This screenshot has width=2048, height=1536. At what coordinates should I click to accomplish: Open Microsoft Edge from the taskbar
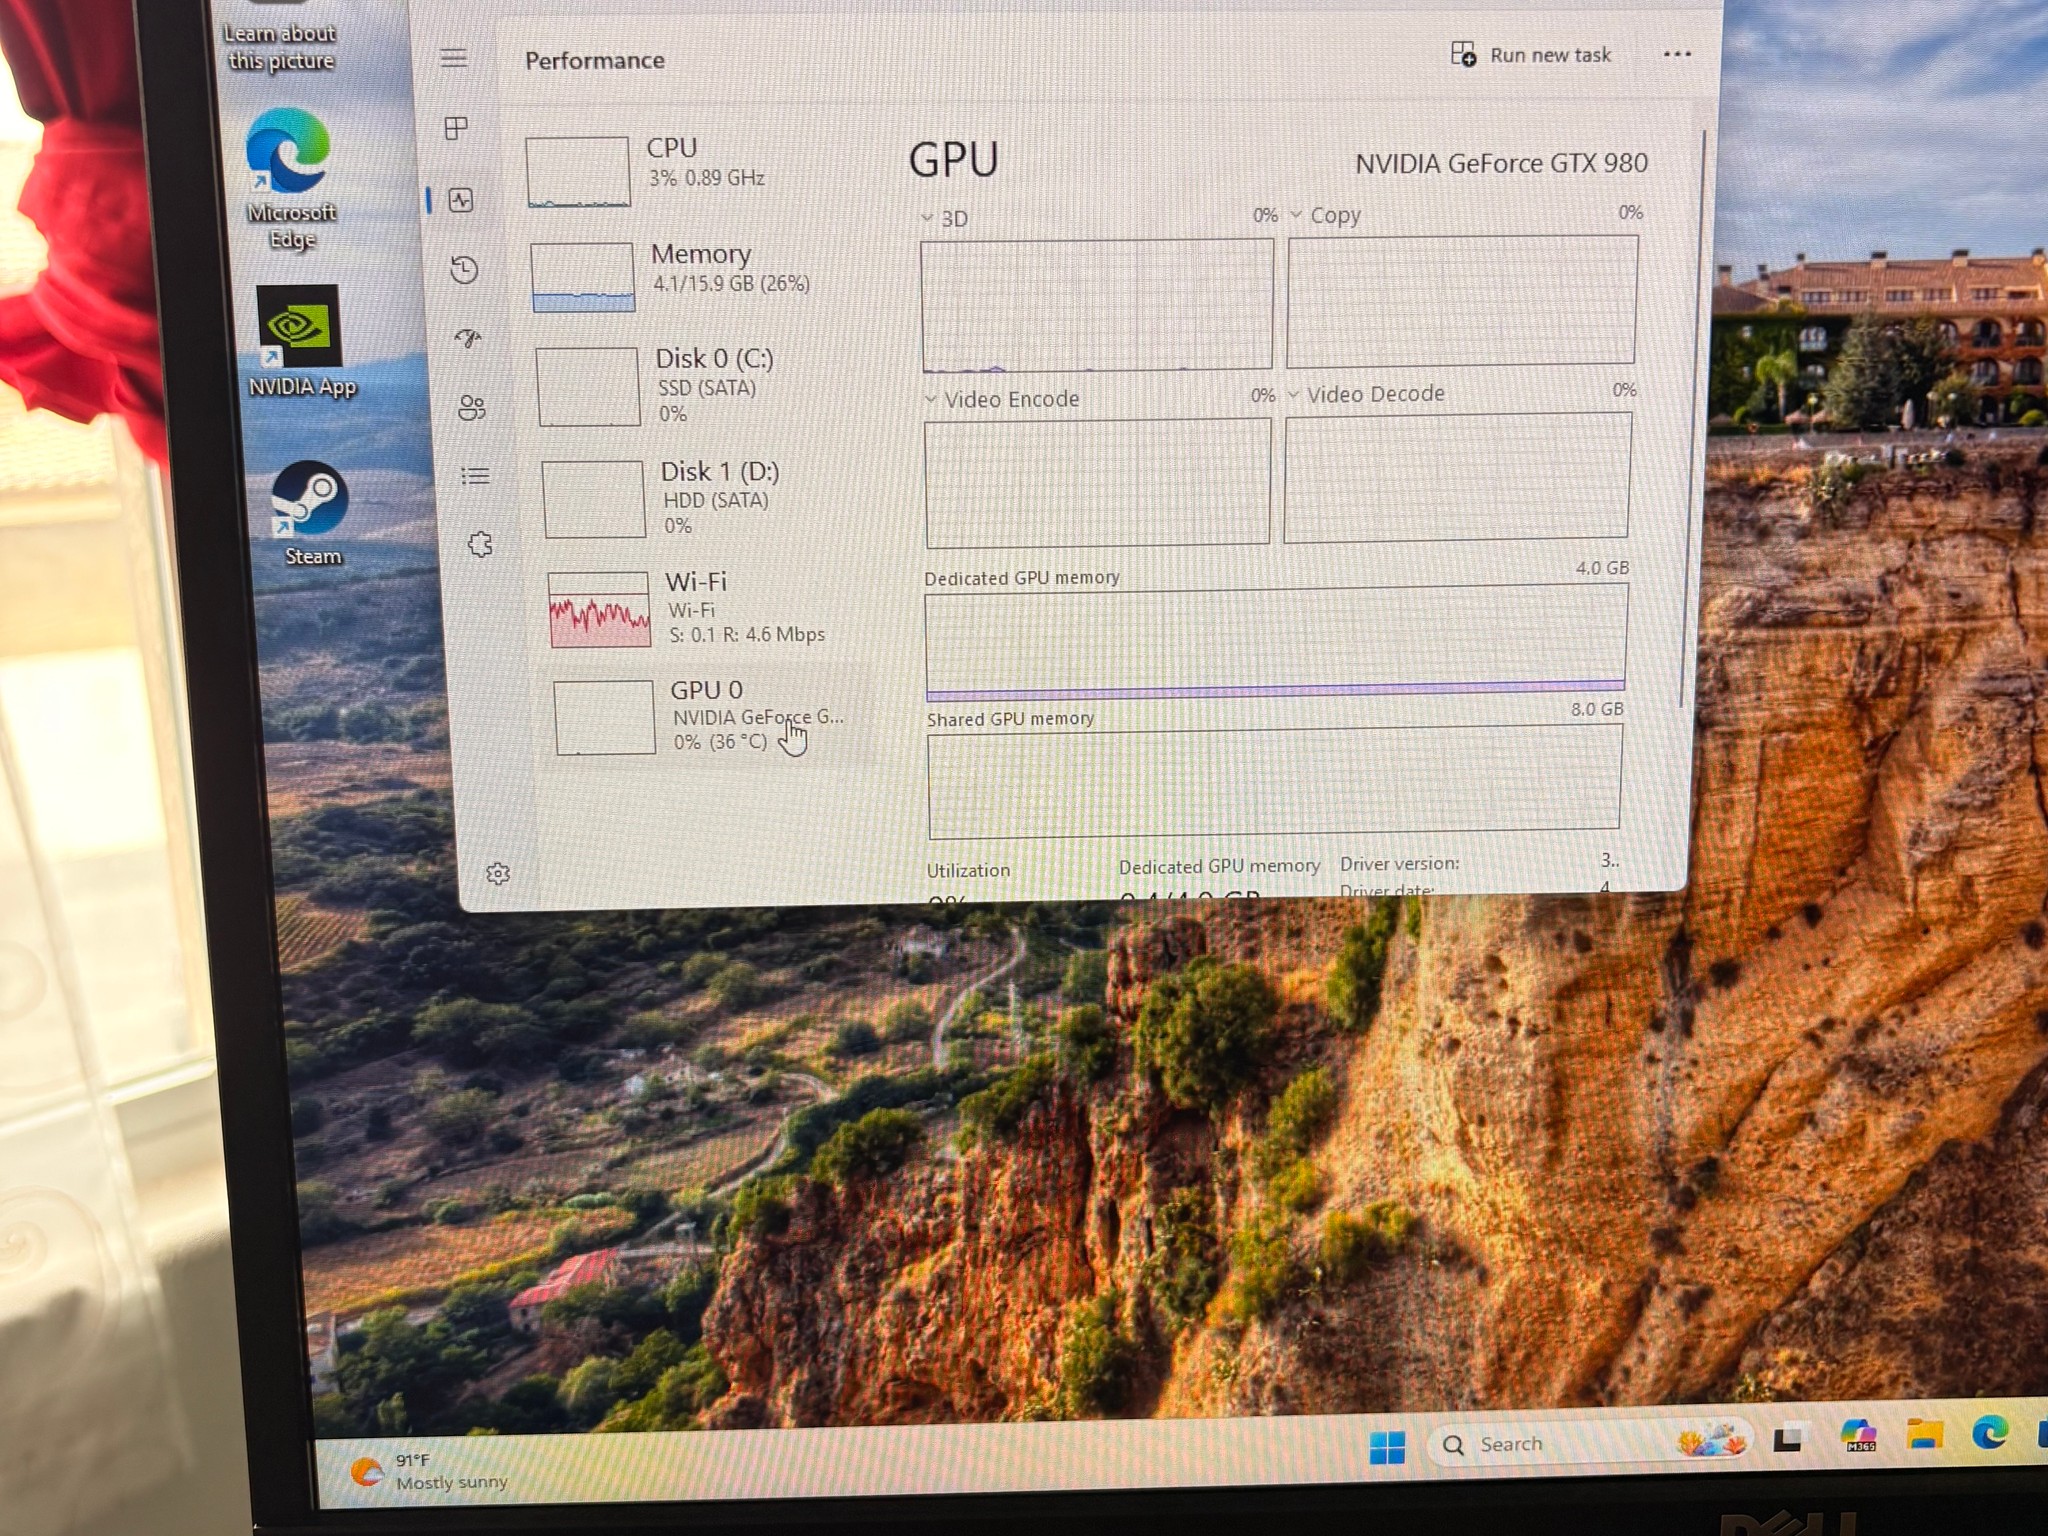pyautogui.click(x=1990, y=1432)
